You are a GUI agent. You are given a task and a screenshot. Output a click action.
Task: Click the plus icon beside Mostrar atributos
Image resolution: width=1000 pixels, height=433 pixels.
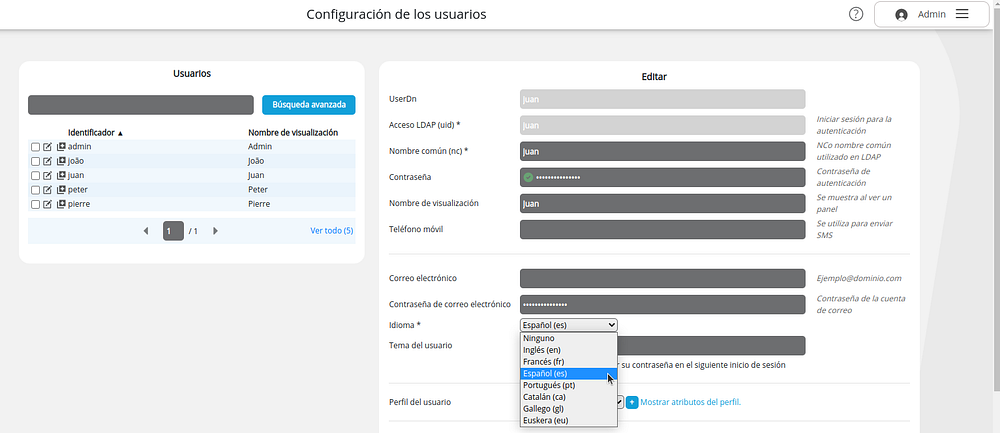pyautogui.click(x=632, y=402)
